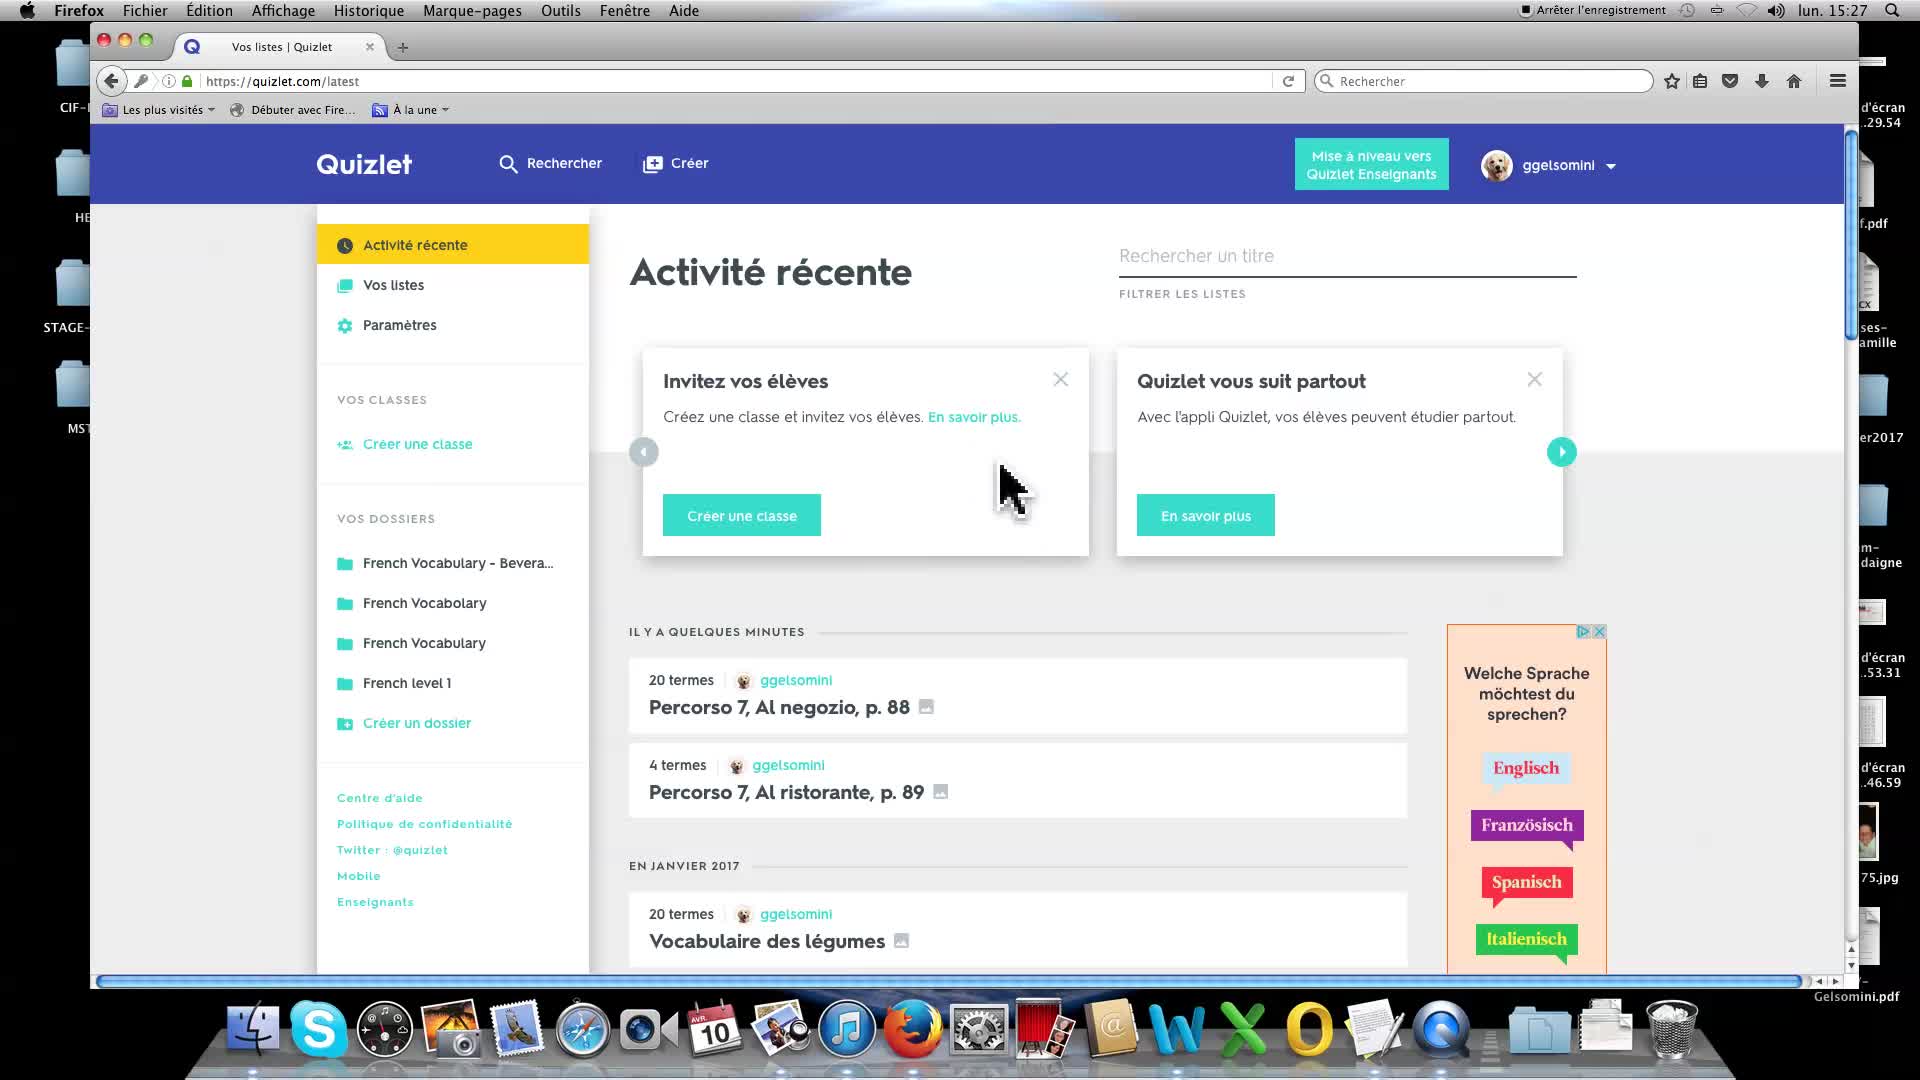1920x1080 pixels.
Task: Open the Marque-pages menu in the menu bar
Action: point(472,11)
